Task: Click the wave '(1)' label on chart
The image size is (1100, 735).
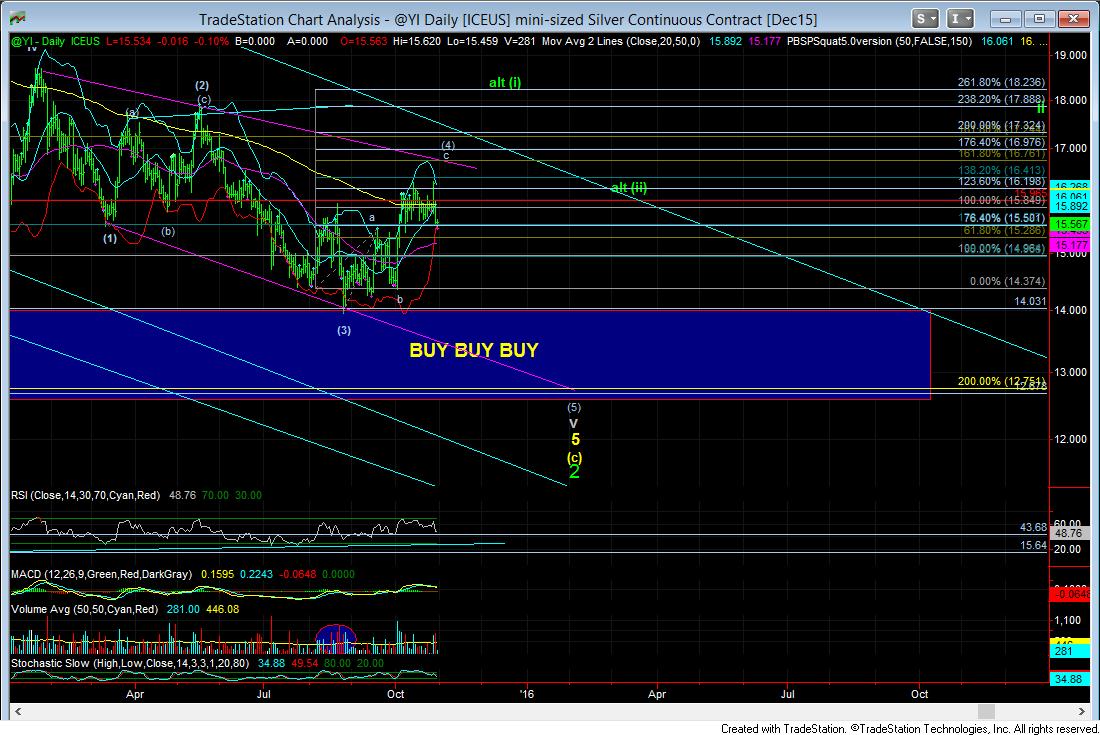Action: click(110, 238)
